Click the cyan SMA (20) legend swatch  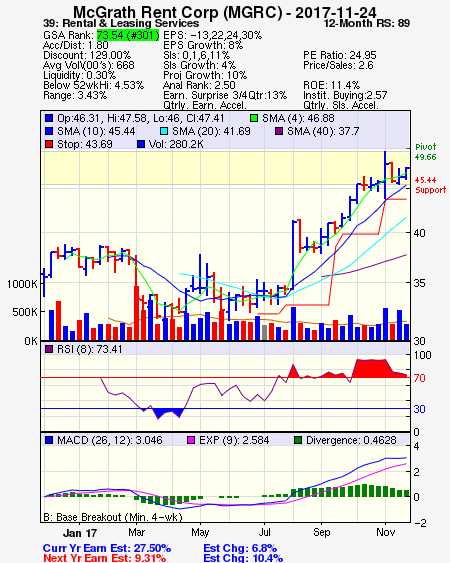pyautogui.click(x=164, y=131)
